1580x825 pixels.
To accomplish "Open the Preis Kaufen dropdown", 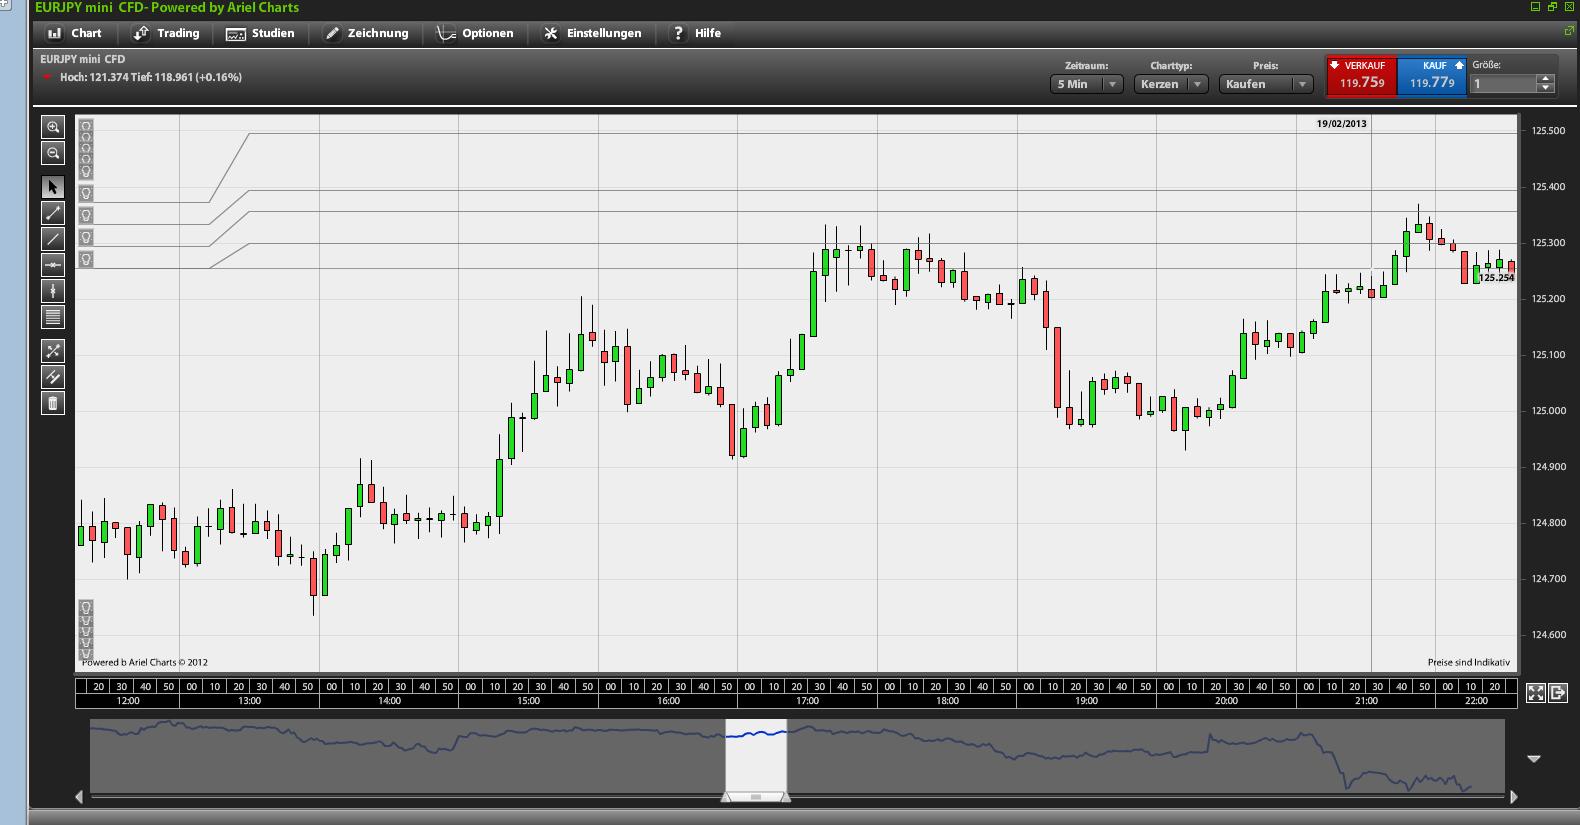I will click(1265, 84).
